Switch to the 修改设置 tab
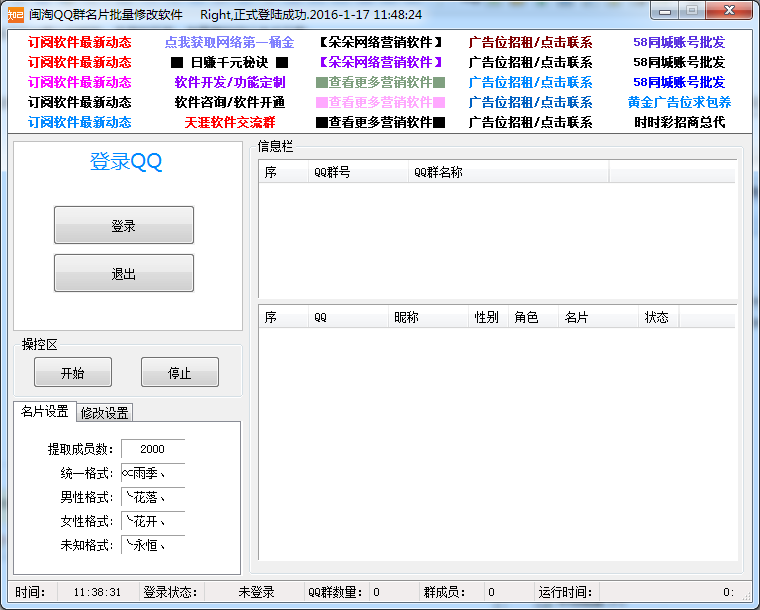This screenshot has width=760, height=610. point(105,412)
